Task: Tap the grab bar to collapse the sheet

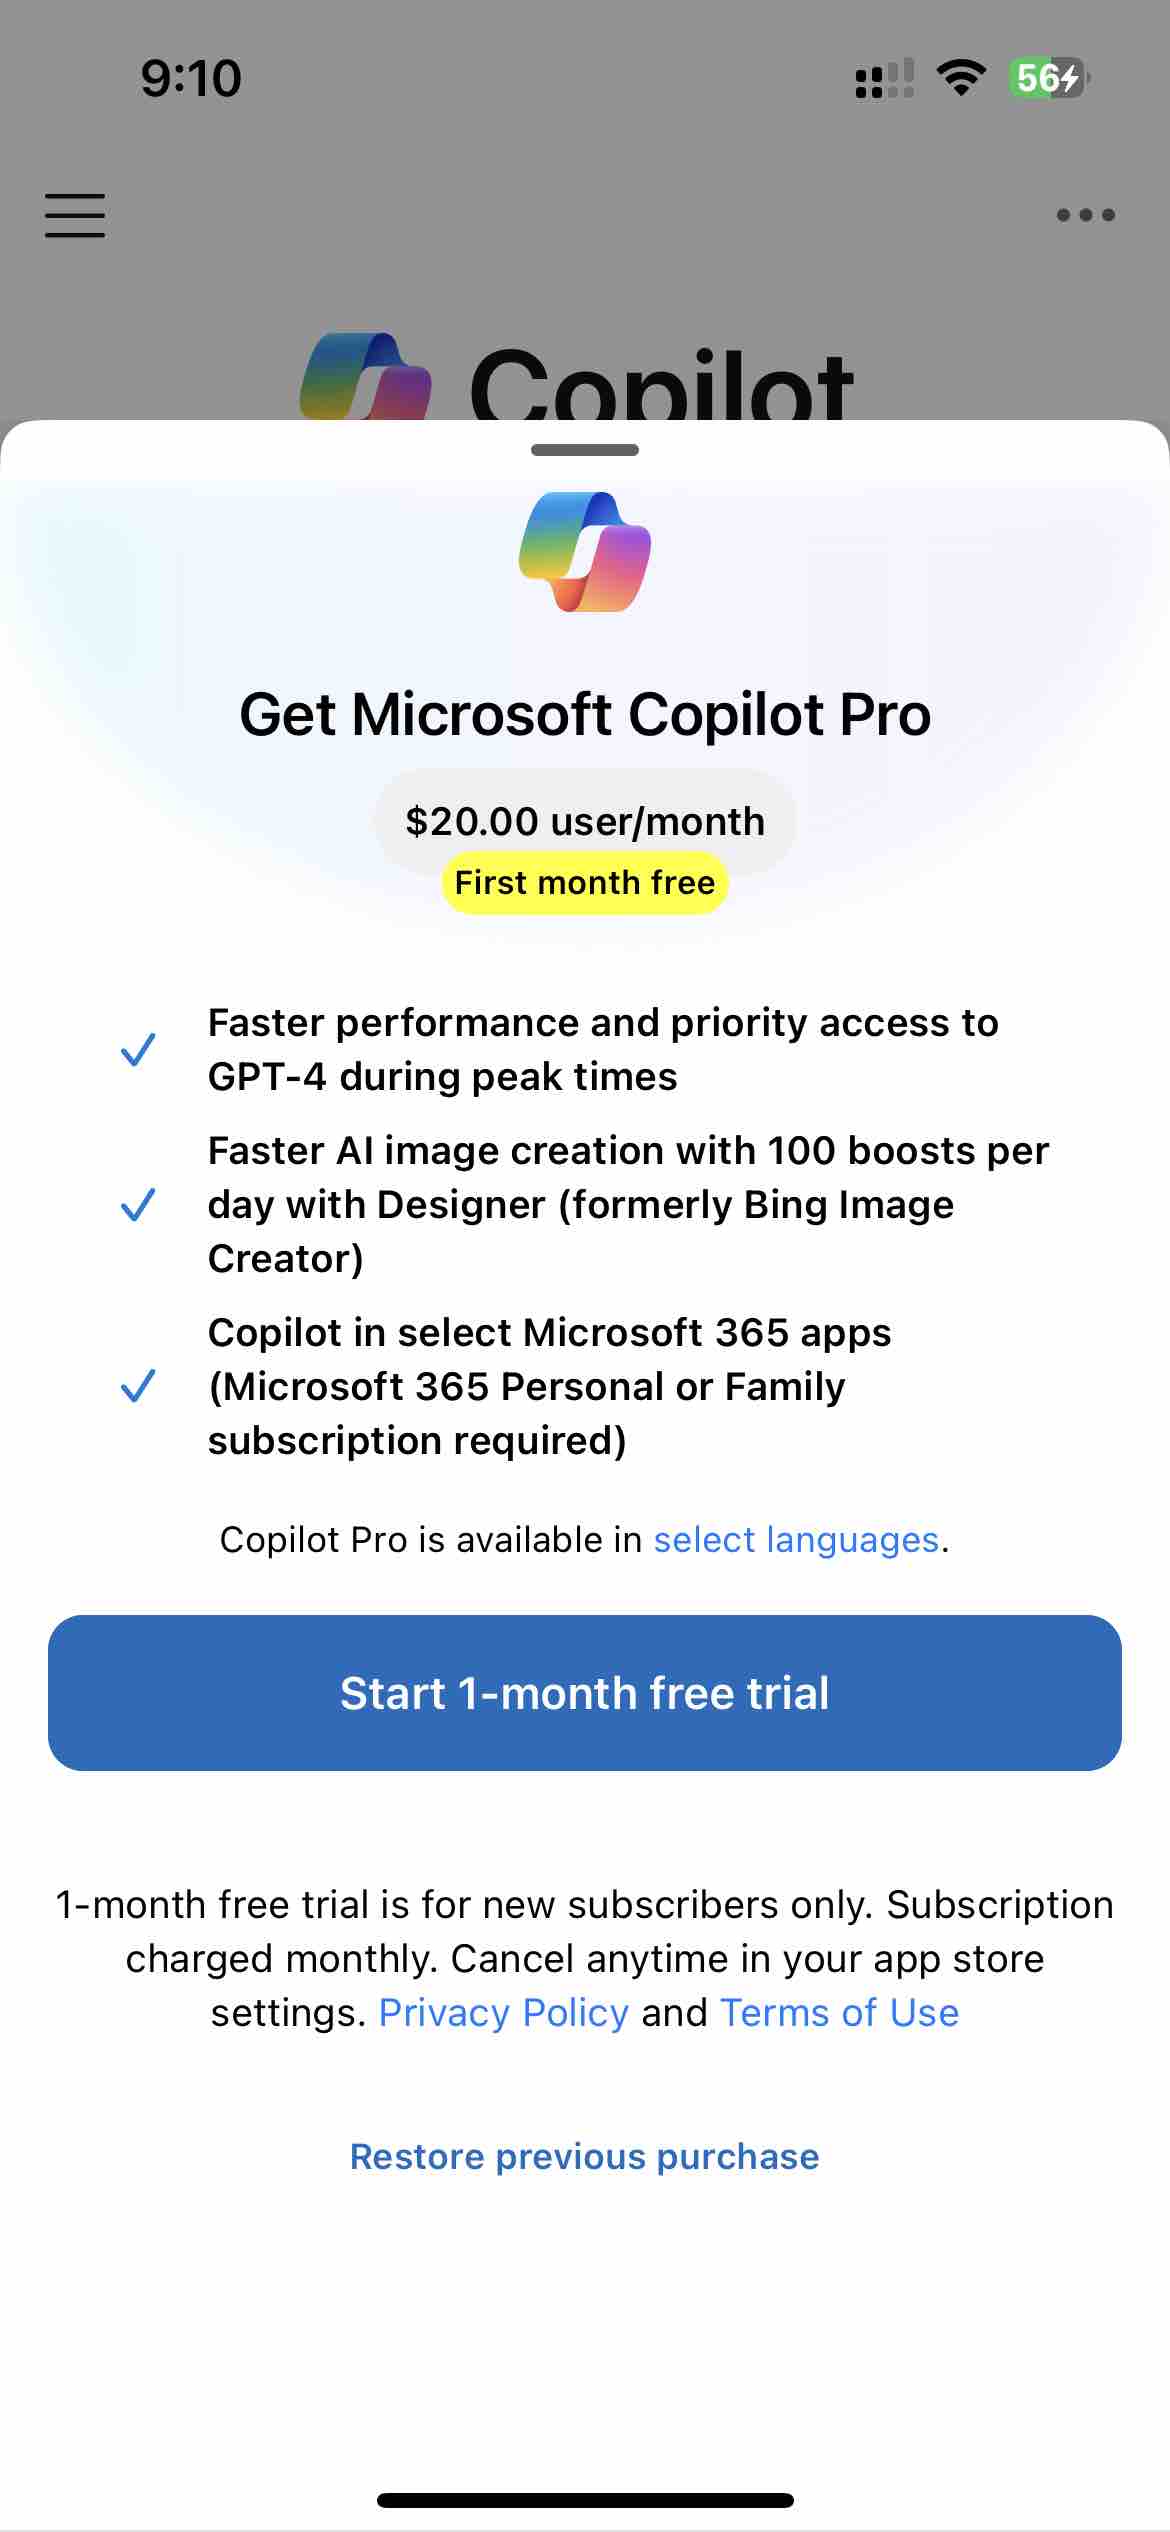Action: pos(585,452)
